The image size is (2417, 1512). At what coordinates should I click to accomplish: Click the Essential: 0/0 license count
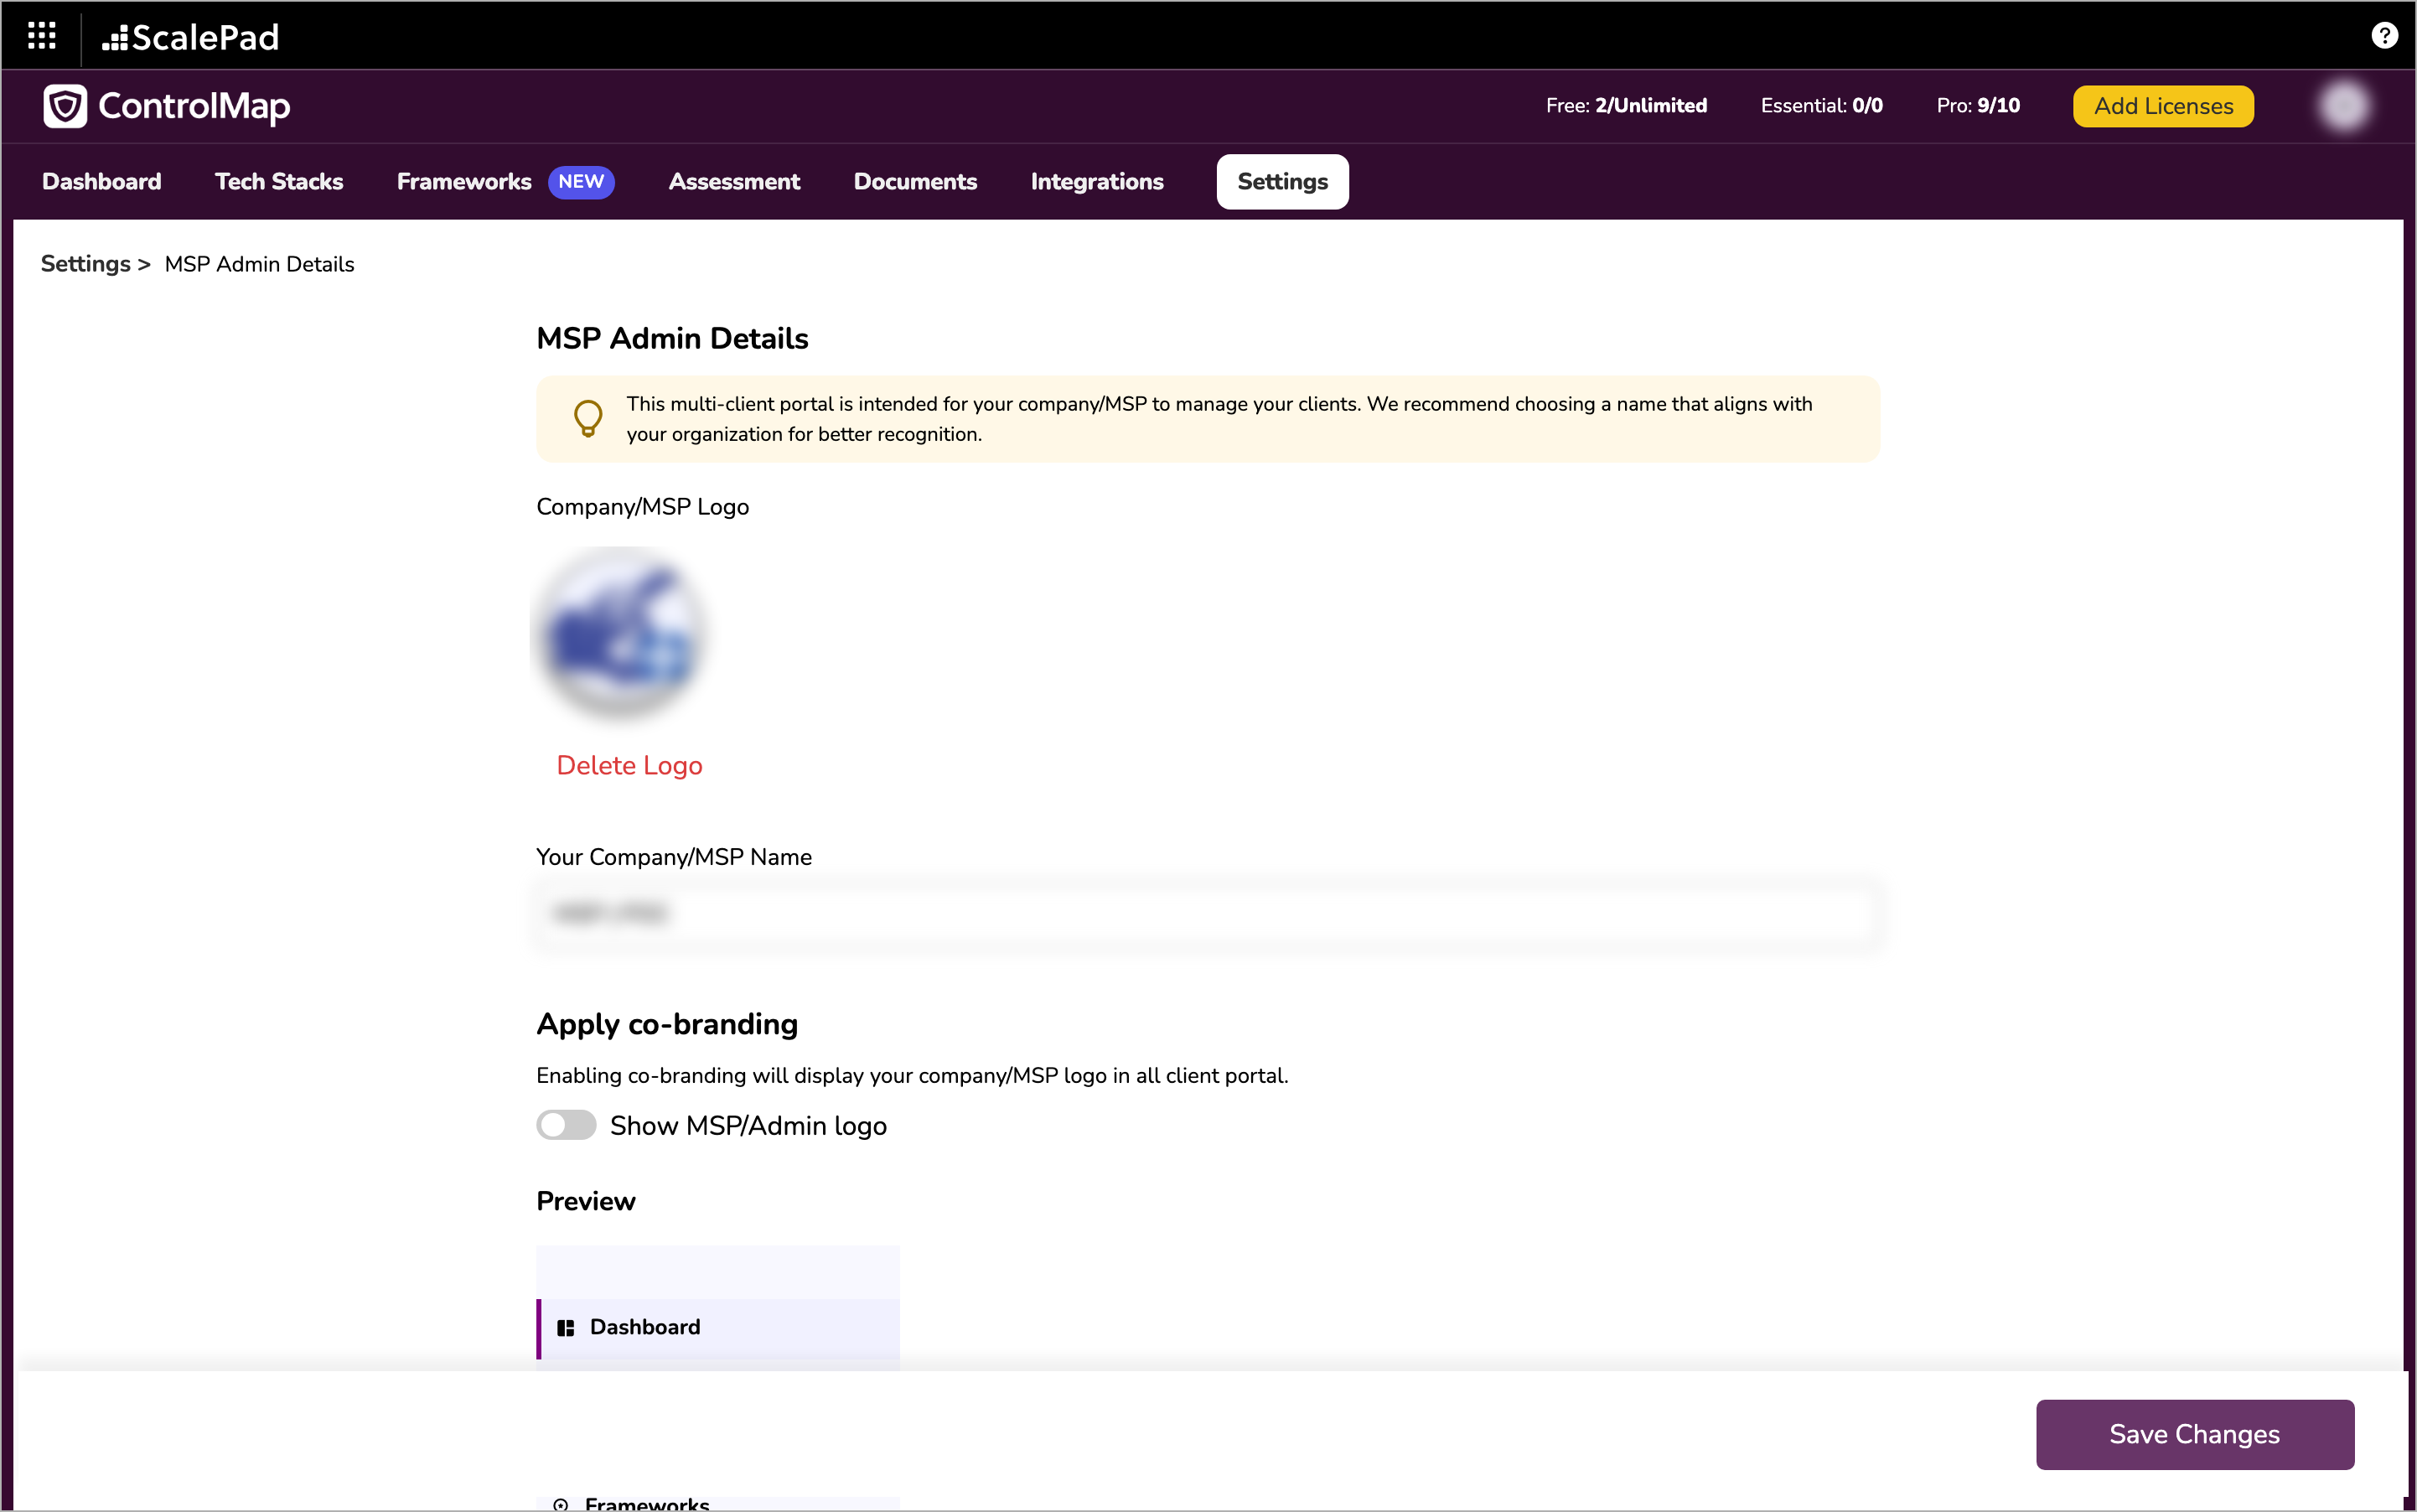click(1821, 106)
